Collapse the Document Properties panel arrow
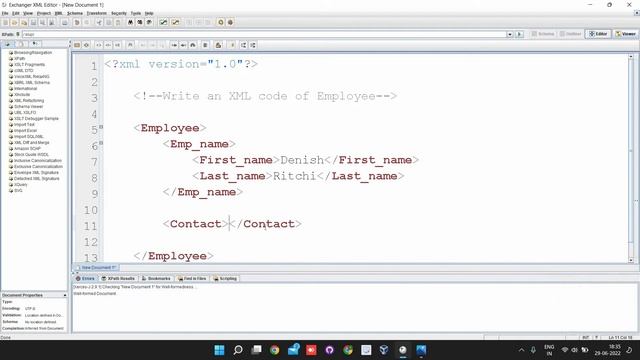The image size is (640, 360). point(65,295)
